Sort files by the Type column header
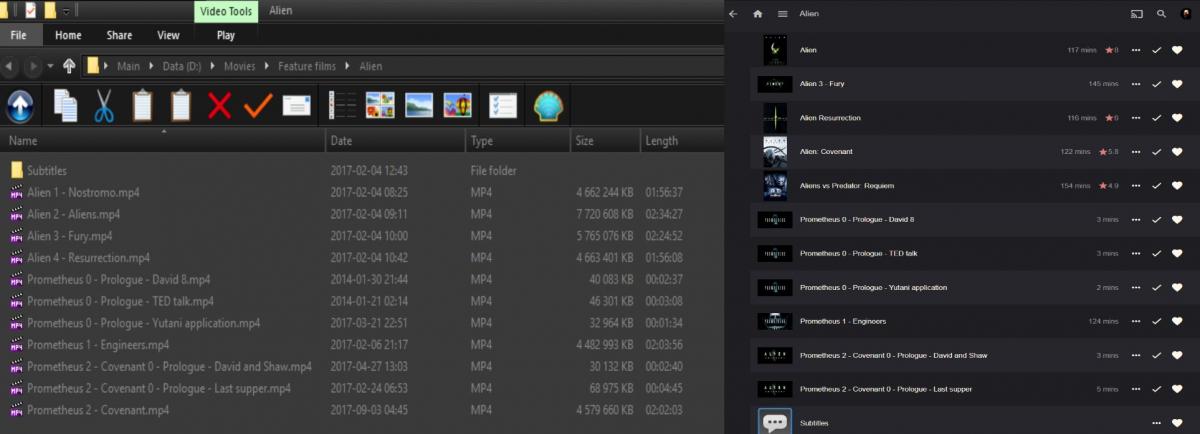This screenshot has width=1200, height=434. (517, 141)
